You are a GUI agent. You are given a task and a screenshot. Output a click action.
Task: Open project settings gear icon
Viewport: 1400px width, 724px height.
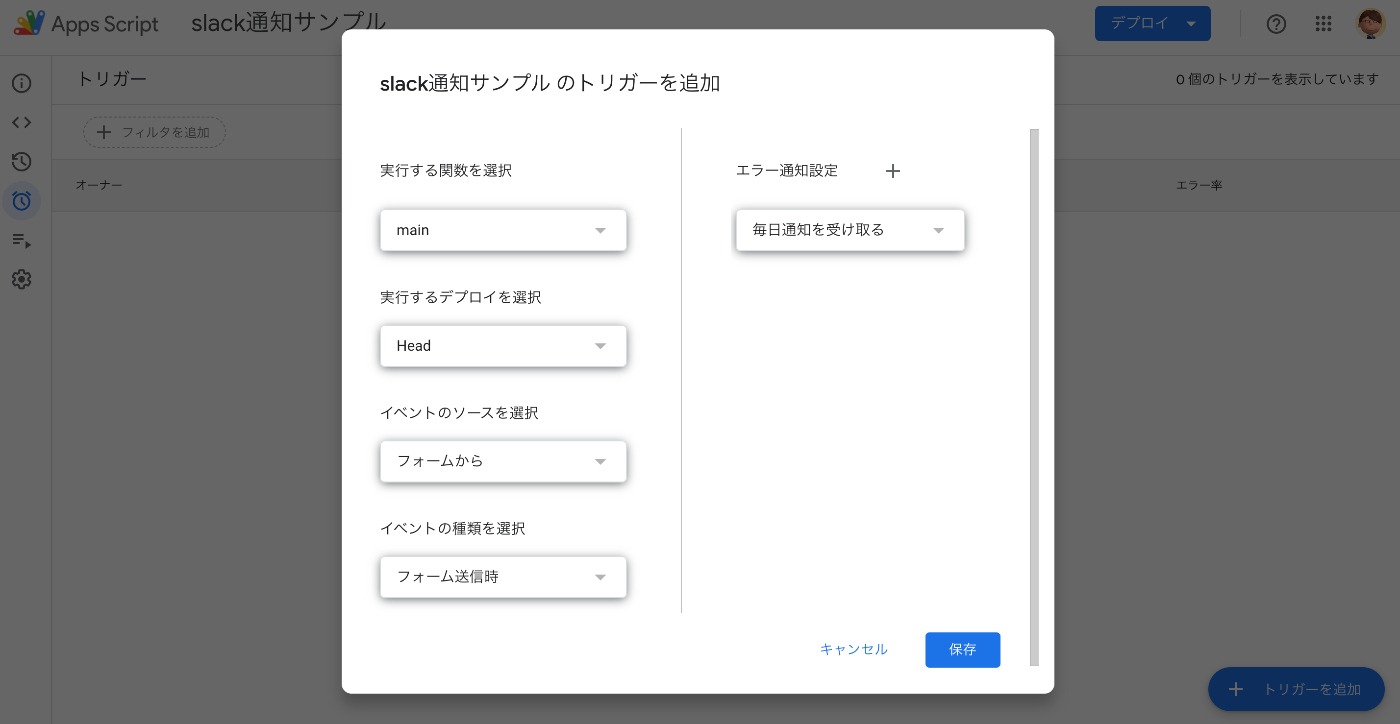click(x=21, y=279)
